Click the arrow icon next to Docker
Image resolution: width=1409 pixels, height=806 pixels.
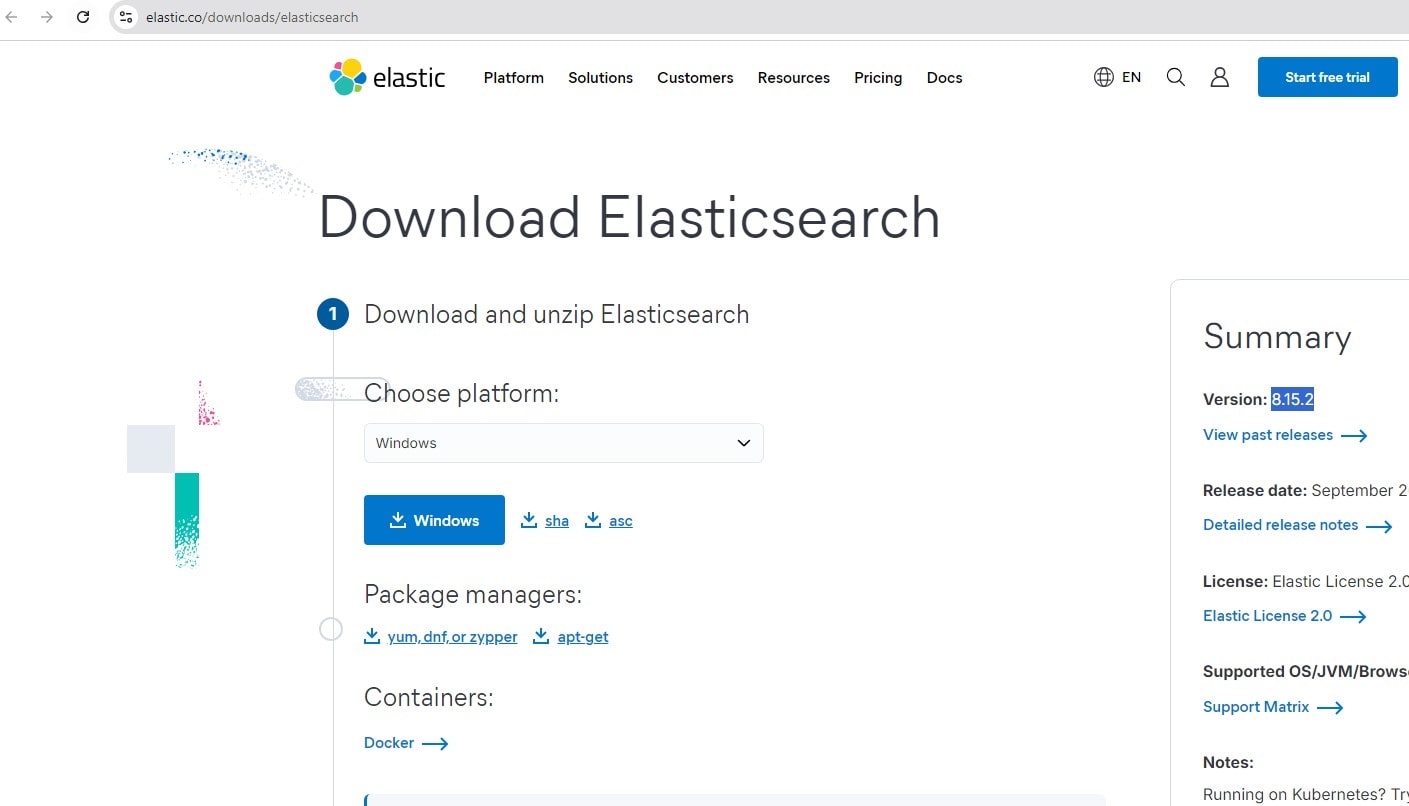click(435, 744)
